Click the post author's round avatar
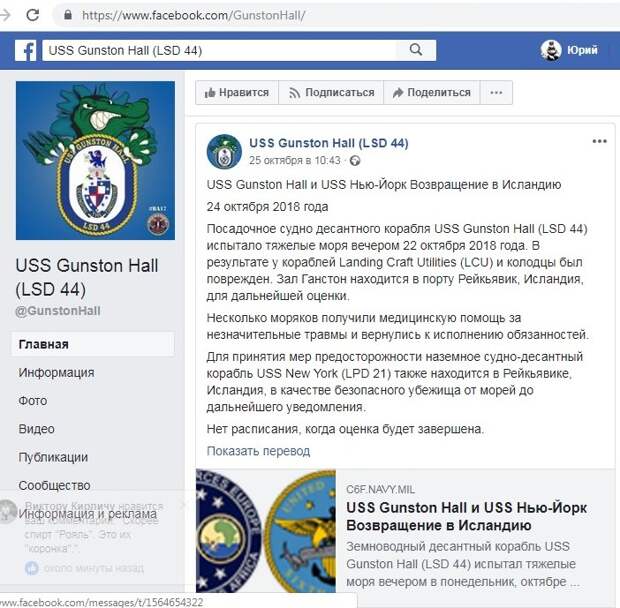Screen dimensions: 620x608 [224, 151]
